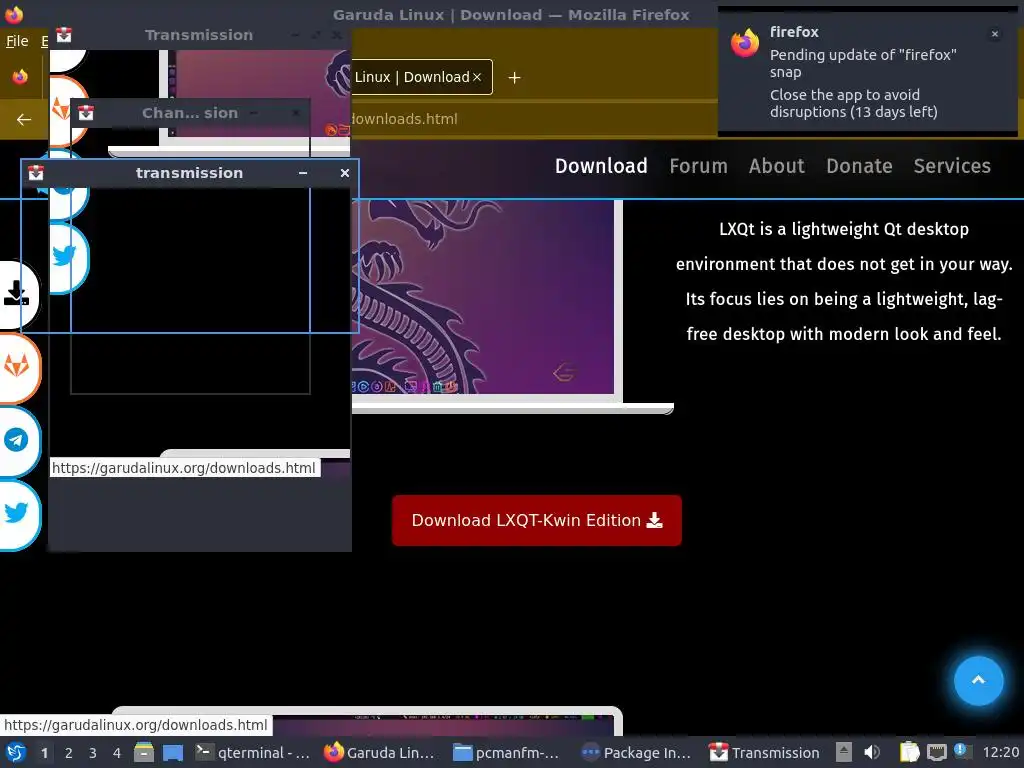Open the About nav link
The image size is (1024, 768).
click(x=776, y=166)
